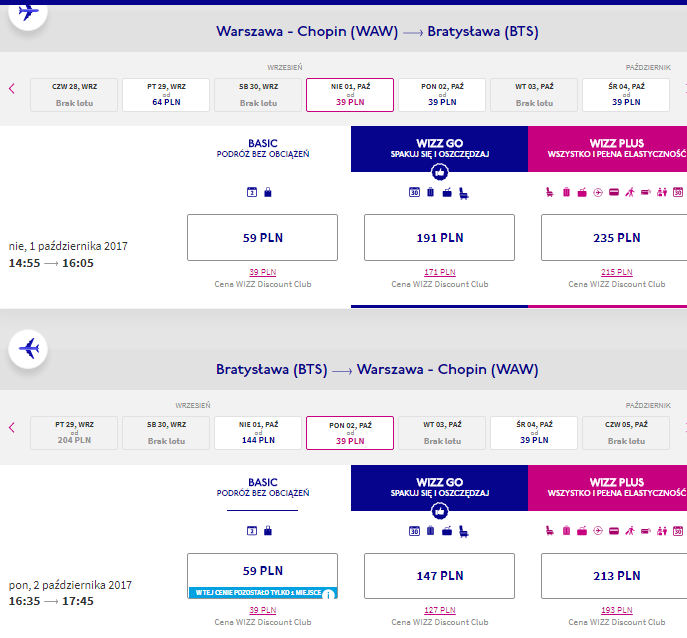This screenshot has width=687, height=638.
Task: Click the 30-day calendar icon under outbound WIZZ GO
Action: point(414,192)
